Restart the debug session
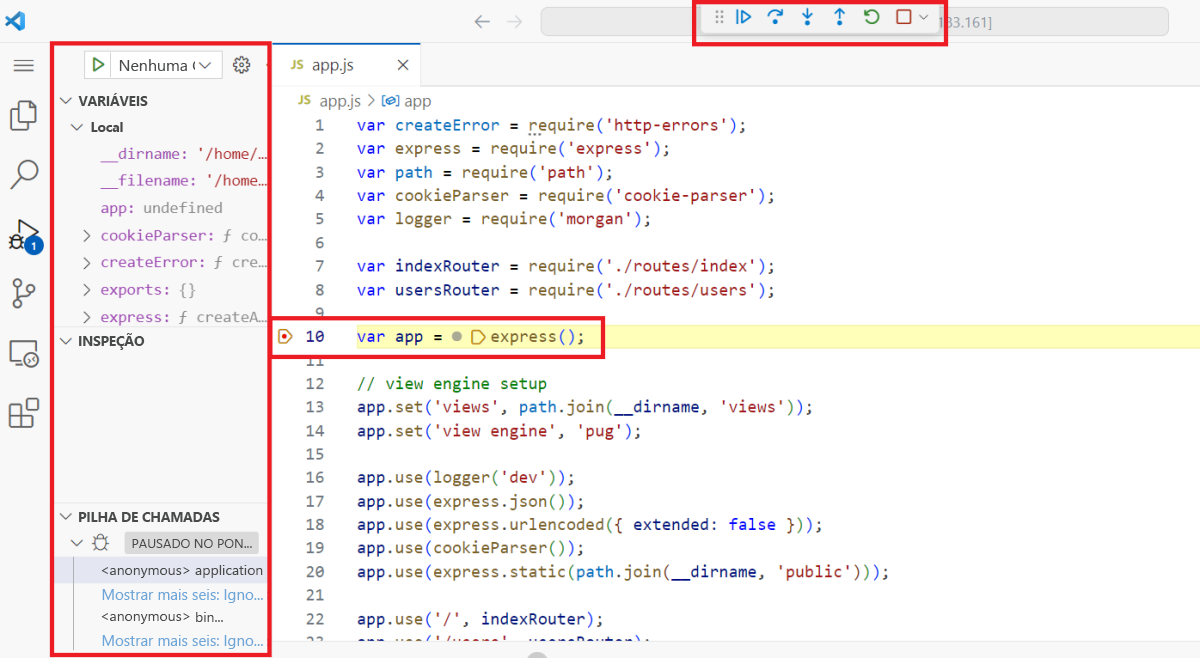 (871, 17)
